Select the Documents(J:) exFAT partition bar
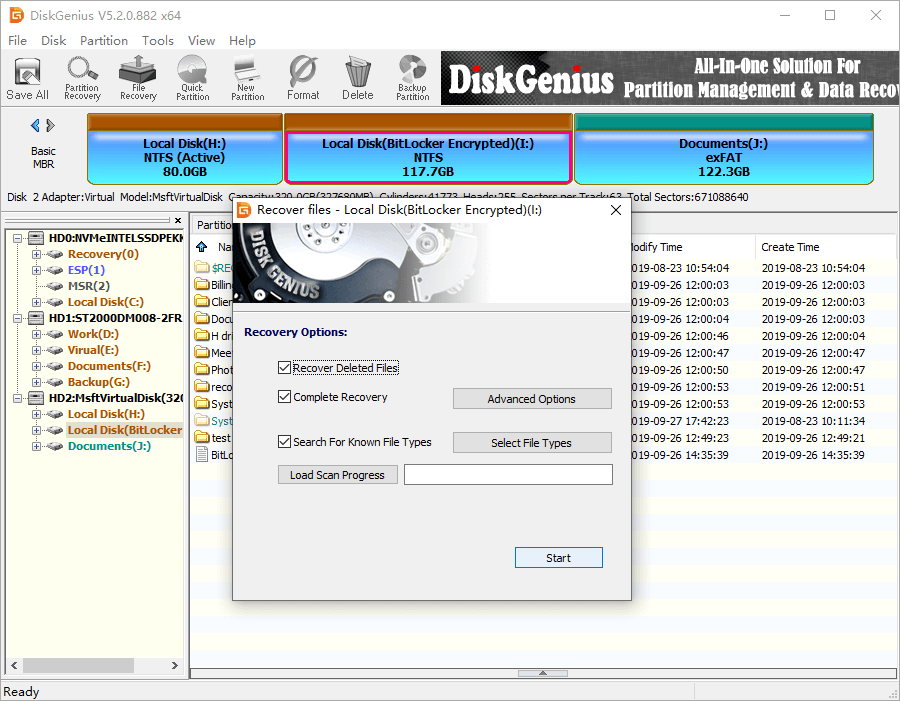Image resolution: width=900 pixels, height=701 pixels. (723, 156)
